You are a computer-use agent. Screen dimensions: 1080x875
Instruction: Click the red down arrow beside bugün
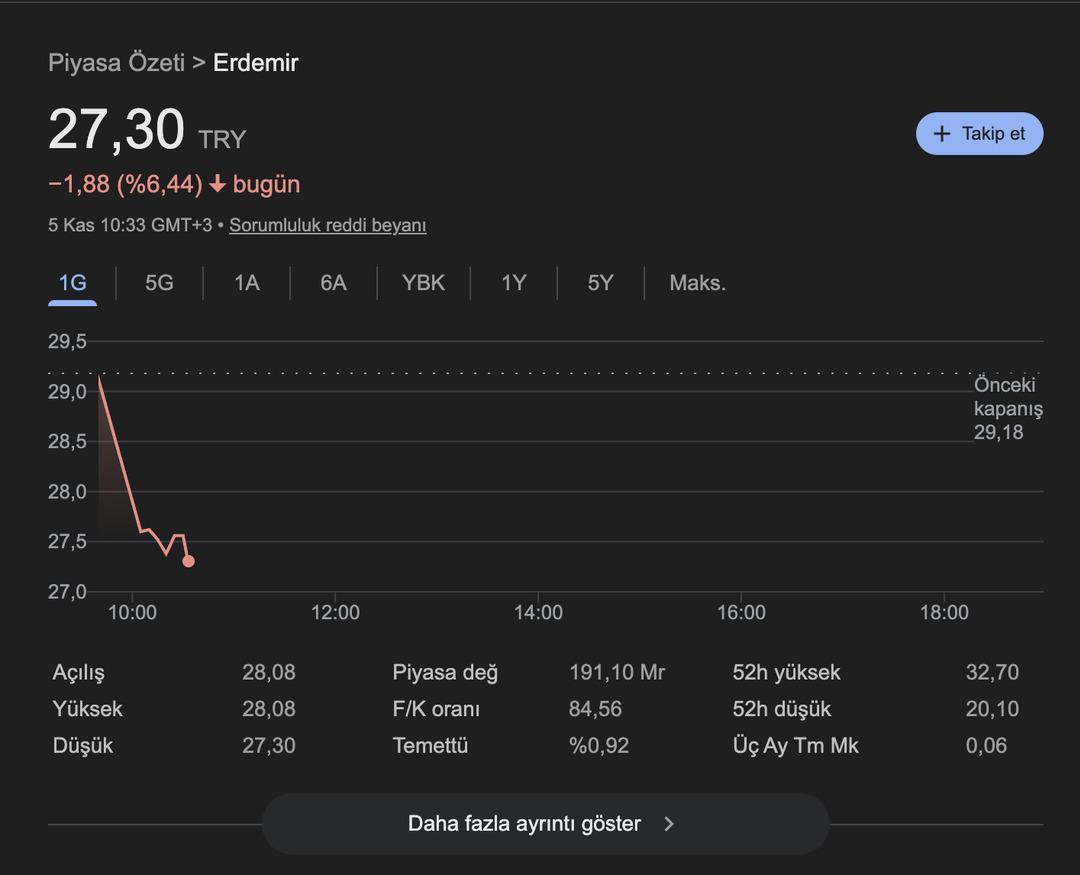point(218,185)
